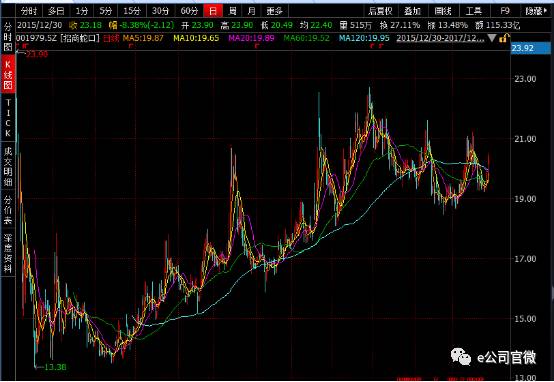The image size is (554, 382).
Task: Select the 多日 multi-day tab
Action: click(x=56, y=11)
